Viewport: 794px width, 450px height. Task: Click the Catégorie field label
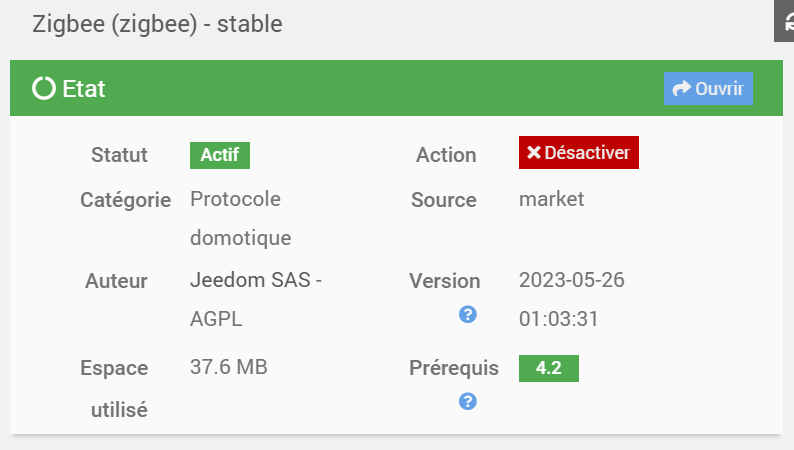[x=125, y=199]
